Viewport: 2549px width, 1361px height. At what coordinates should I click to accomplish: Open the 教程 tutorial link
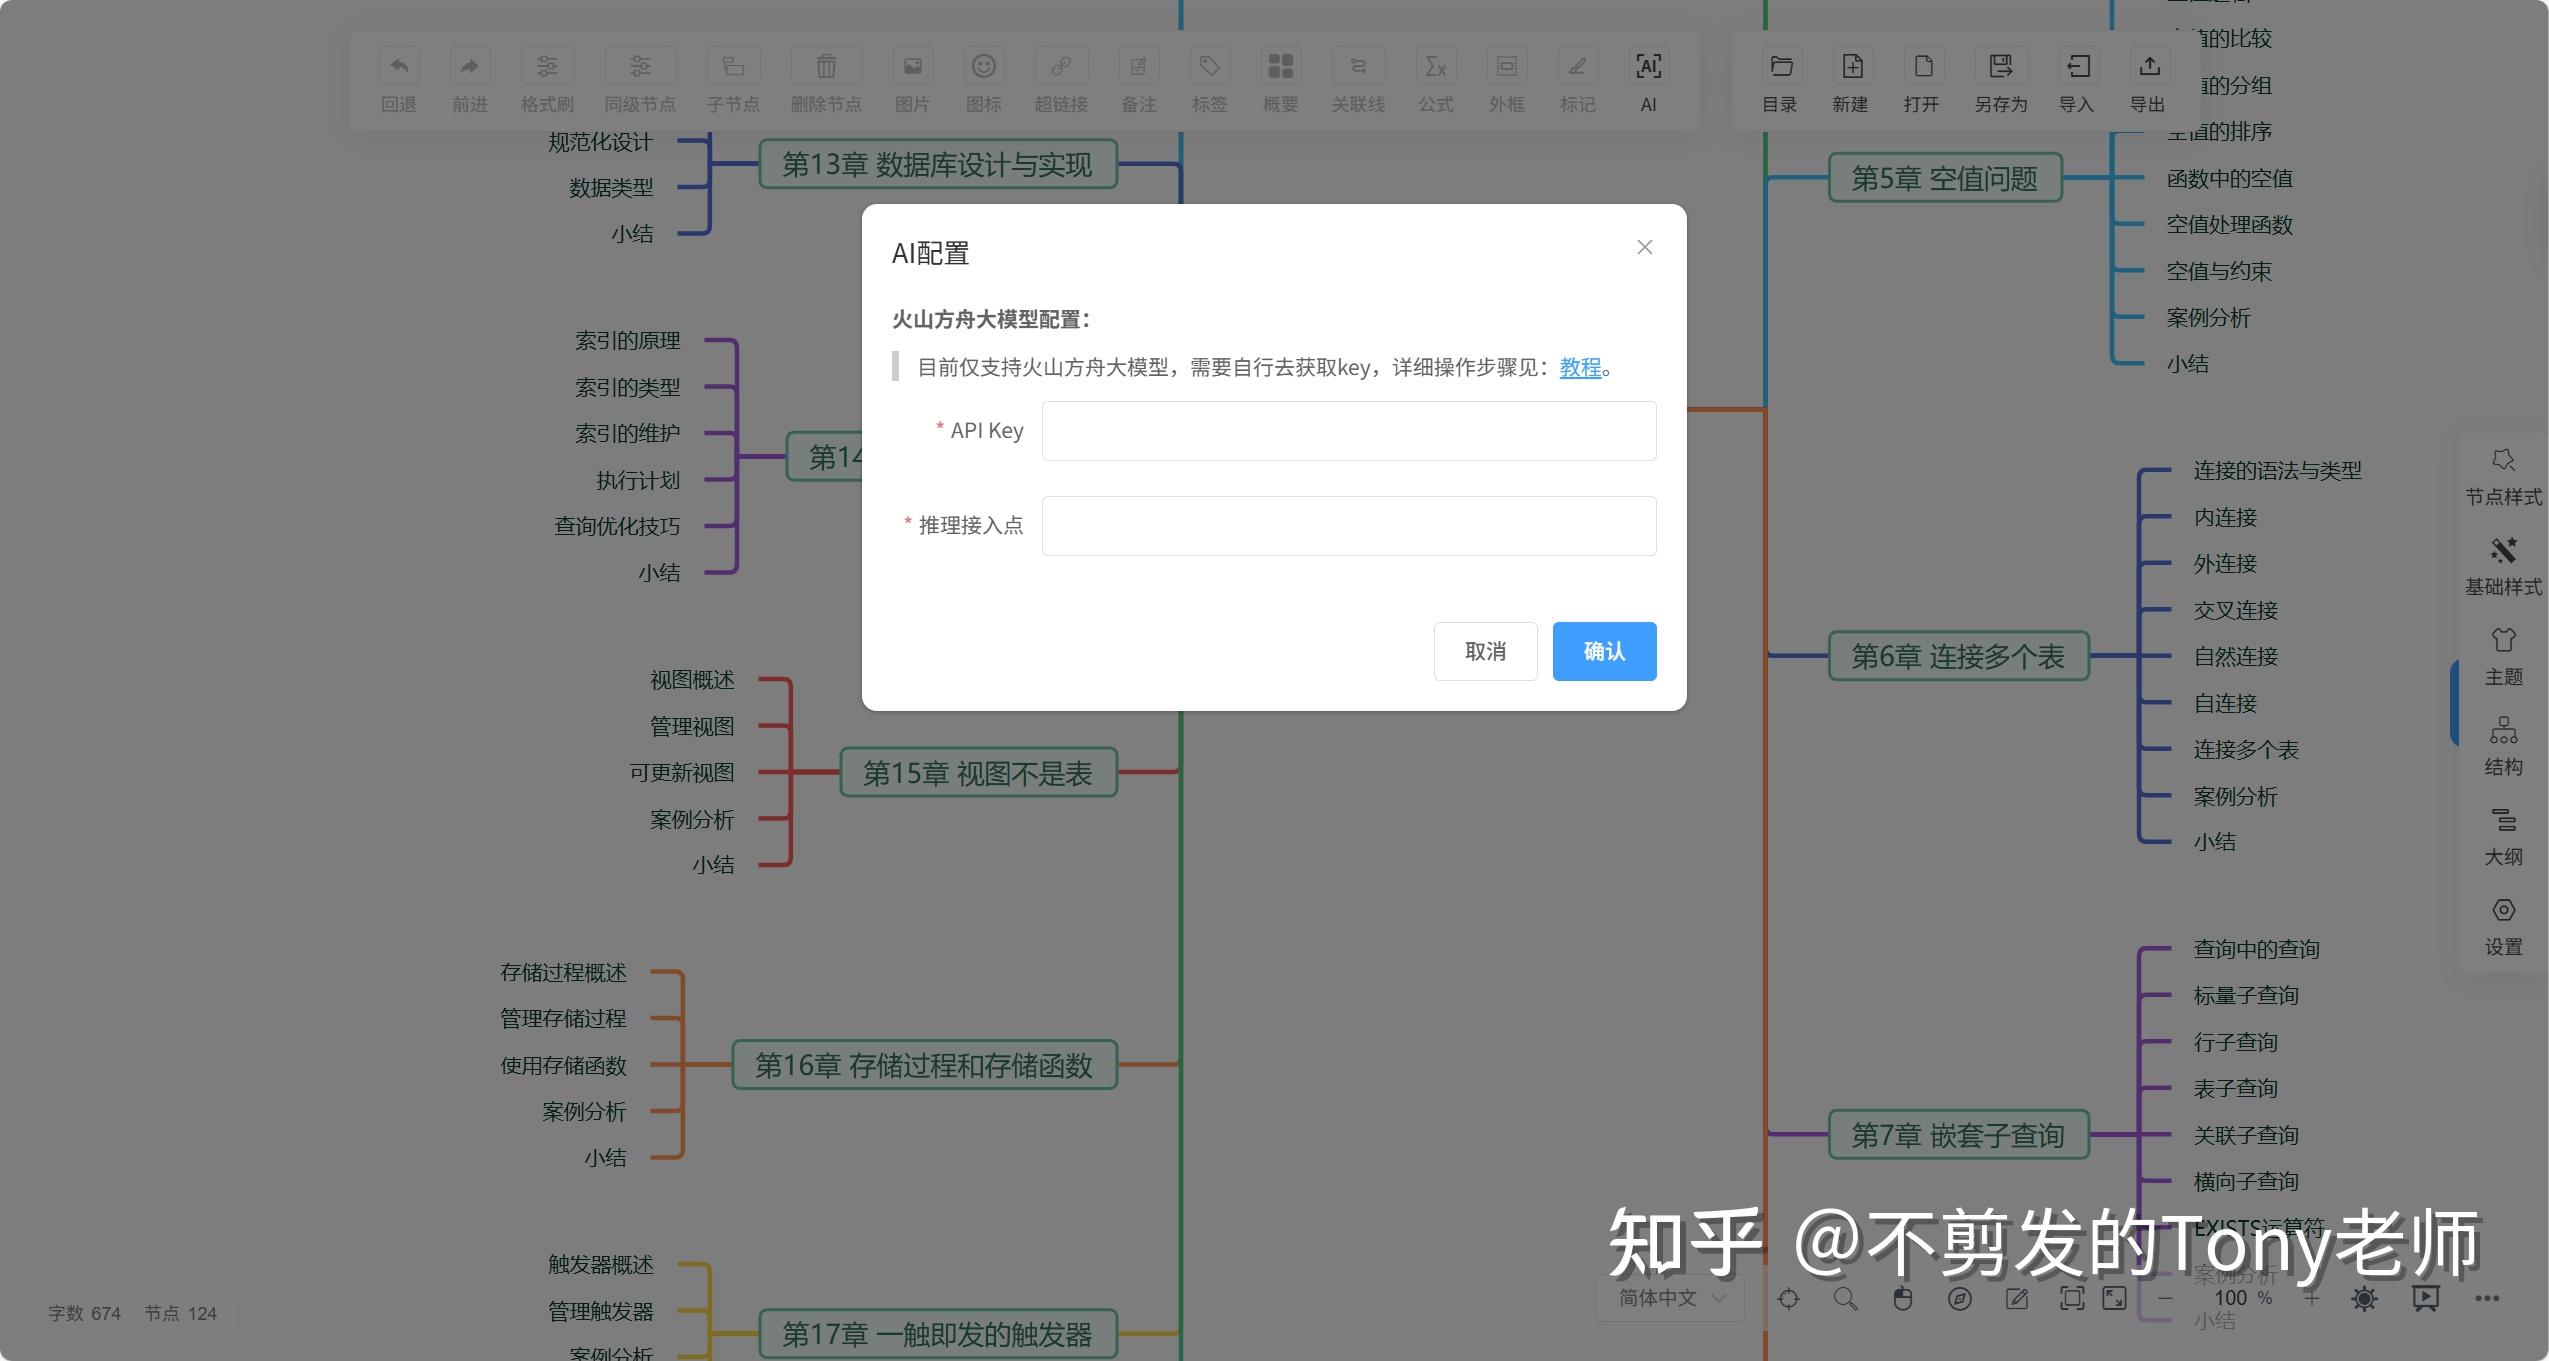(1578, 368)
